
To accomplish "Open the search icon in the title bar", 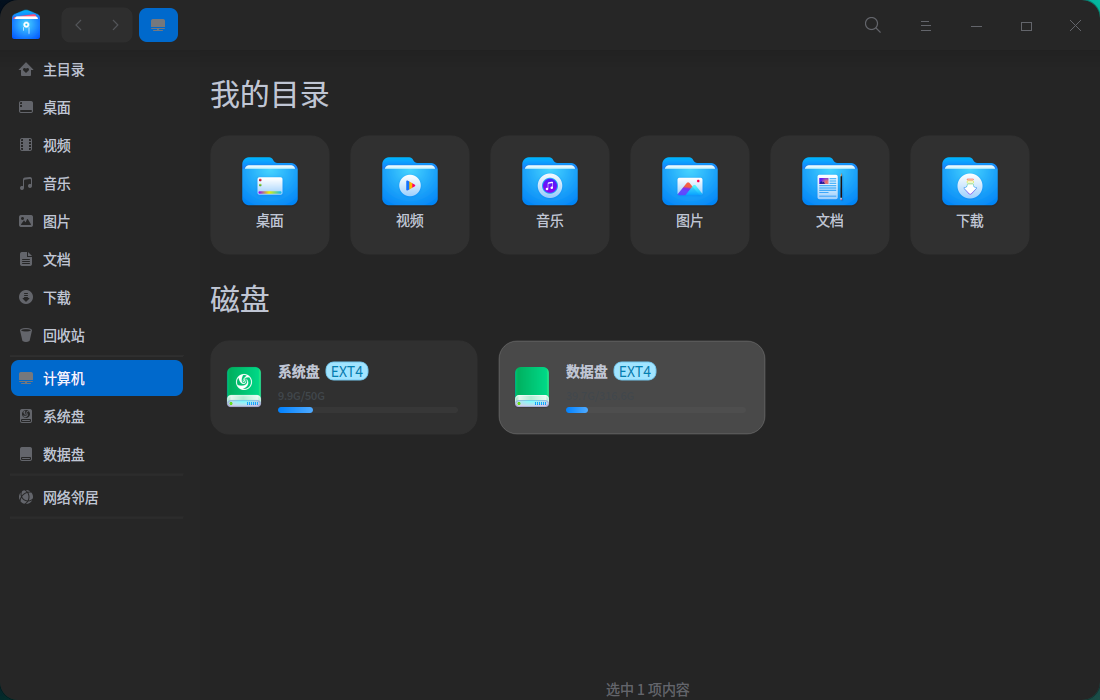I will pyautogui.click(x=872, y=25).
